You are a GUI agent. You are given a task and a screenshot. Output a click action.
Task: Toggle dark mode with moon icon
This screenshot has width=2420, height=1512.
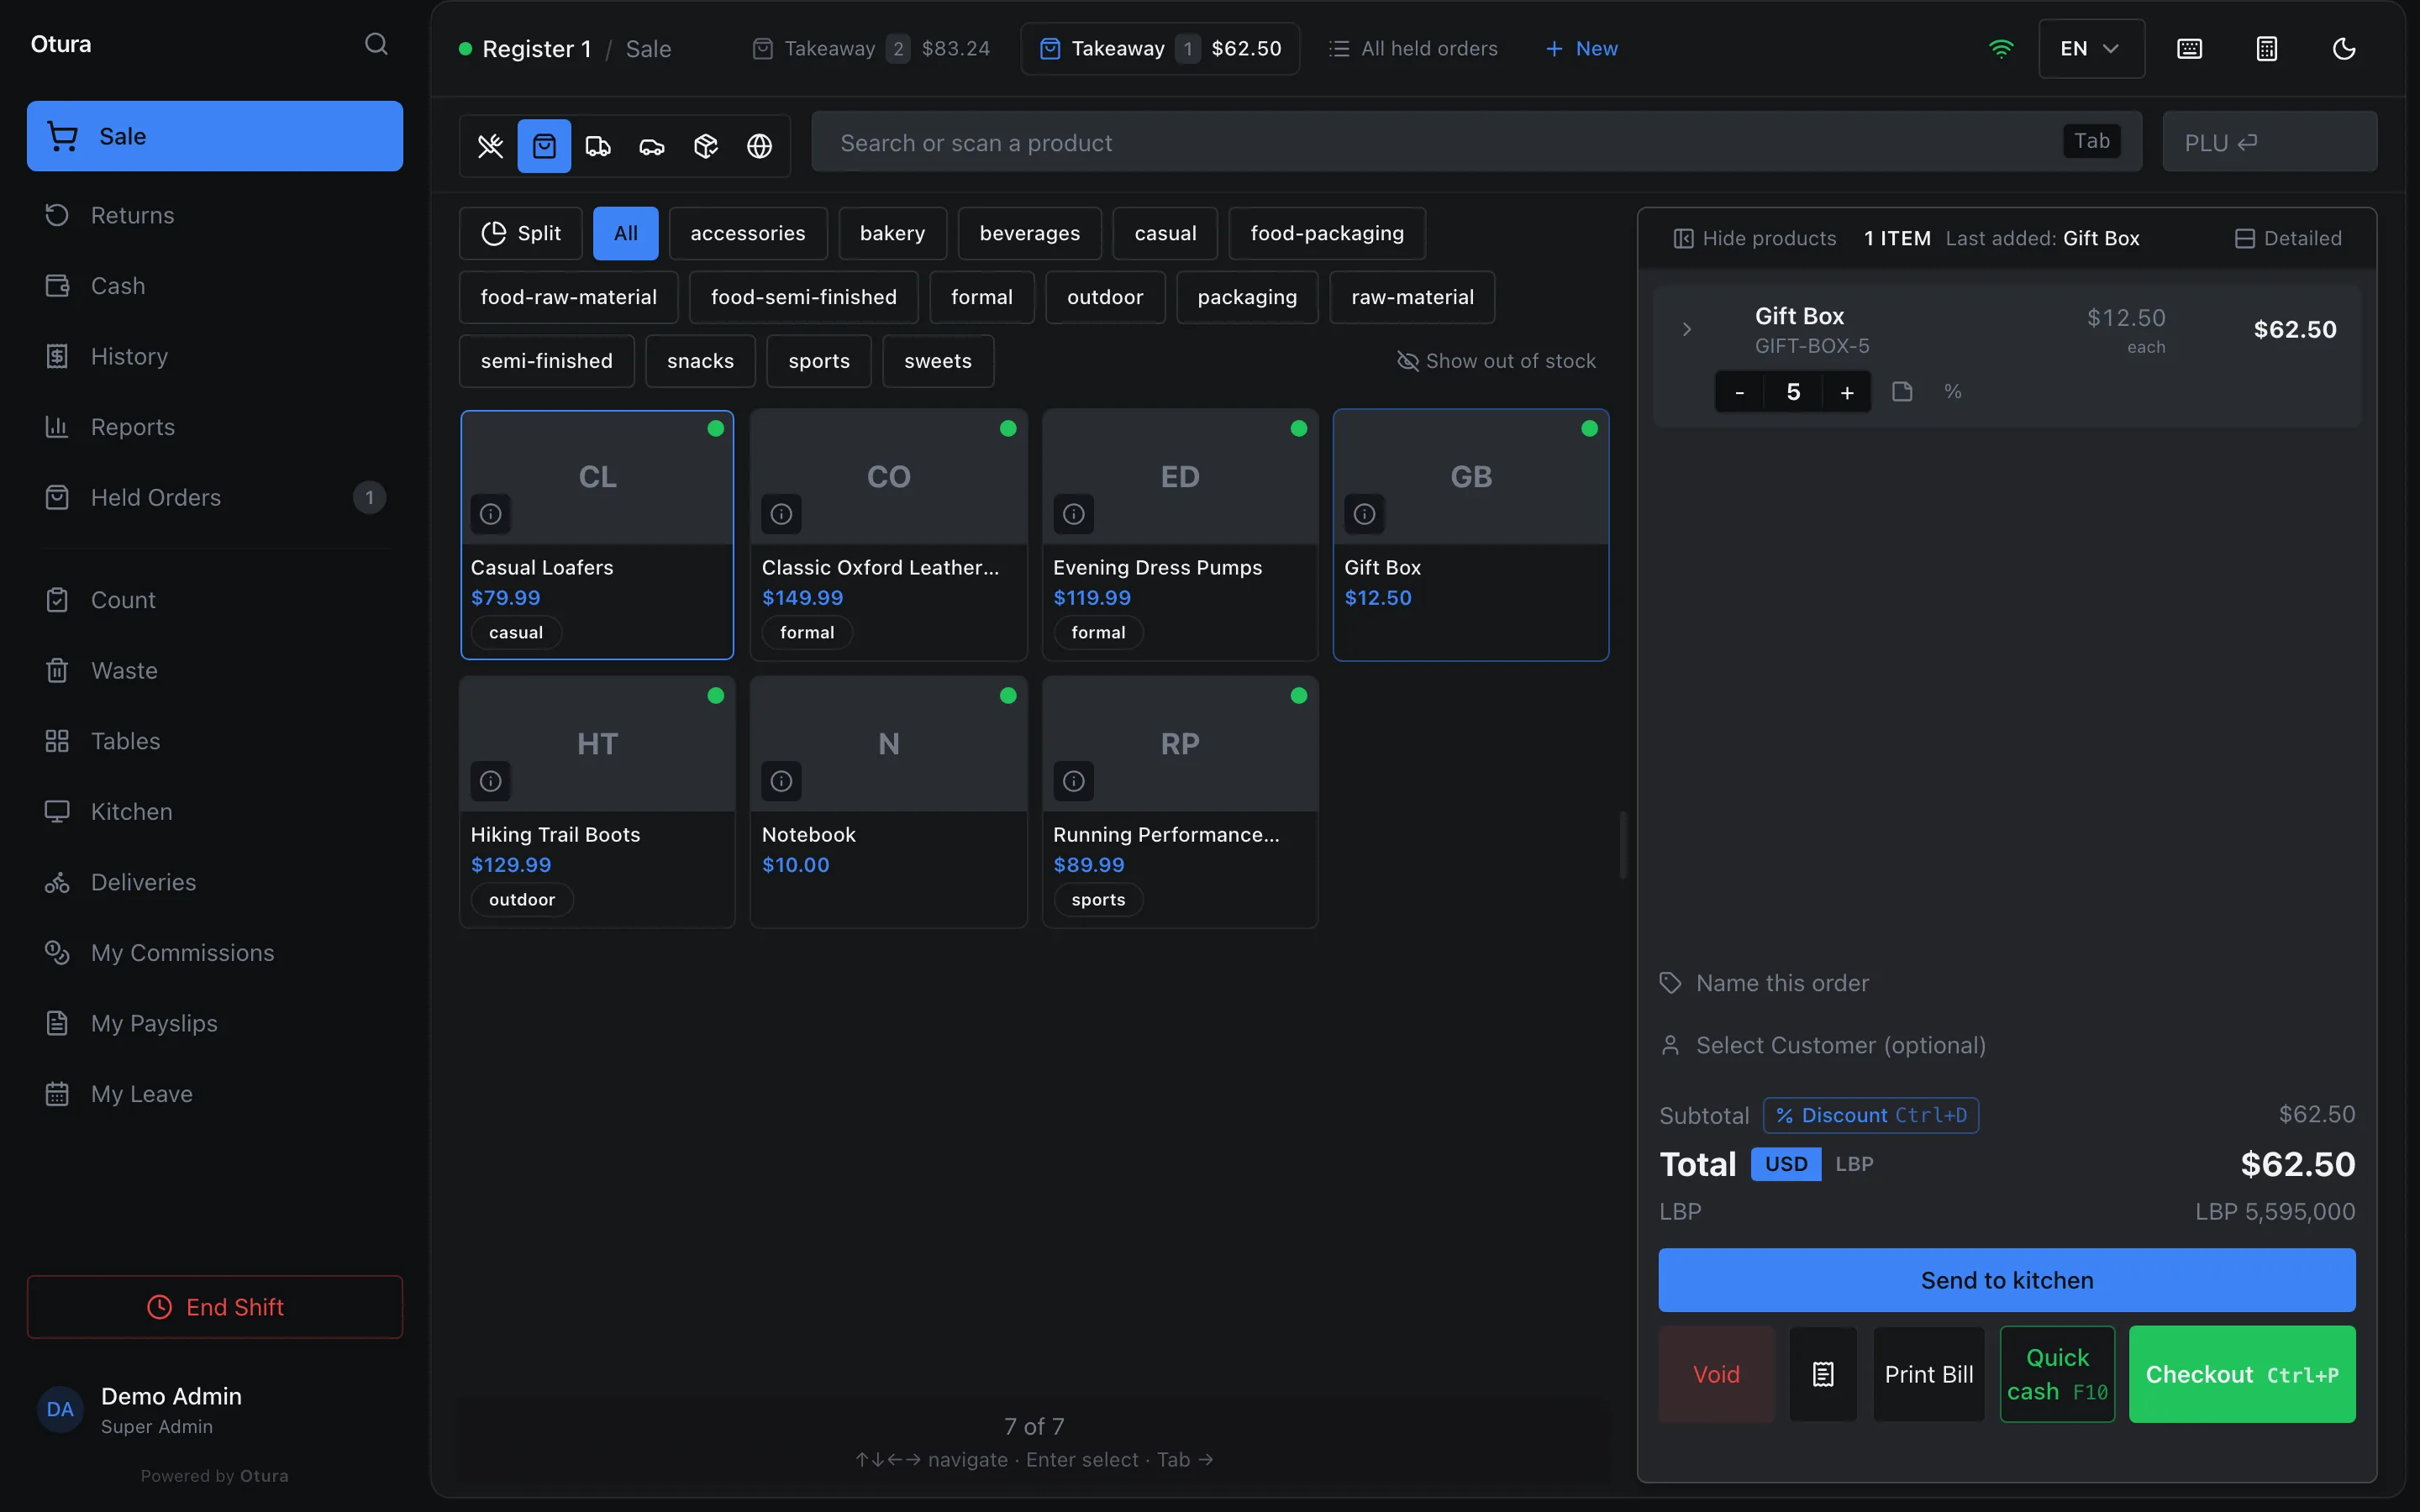(2344, 49)
